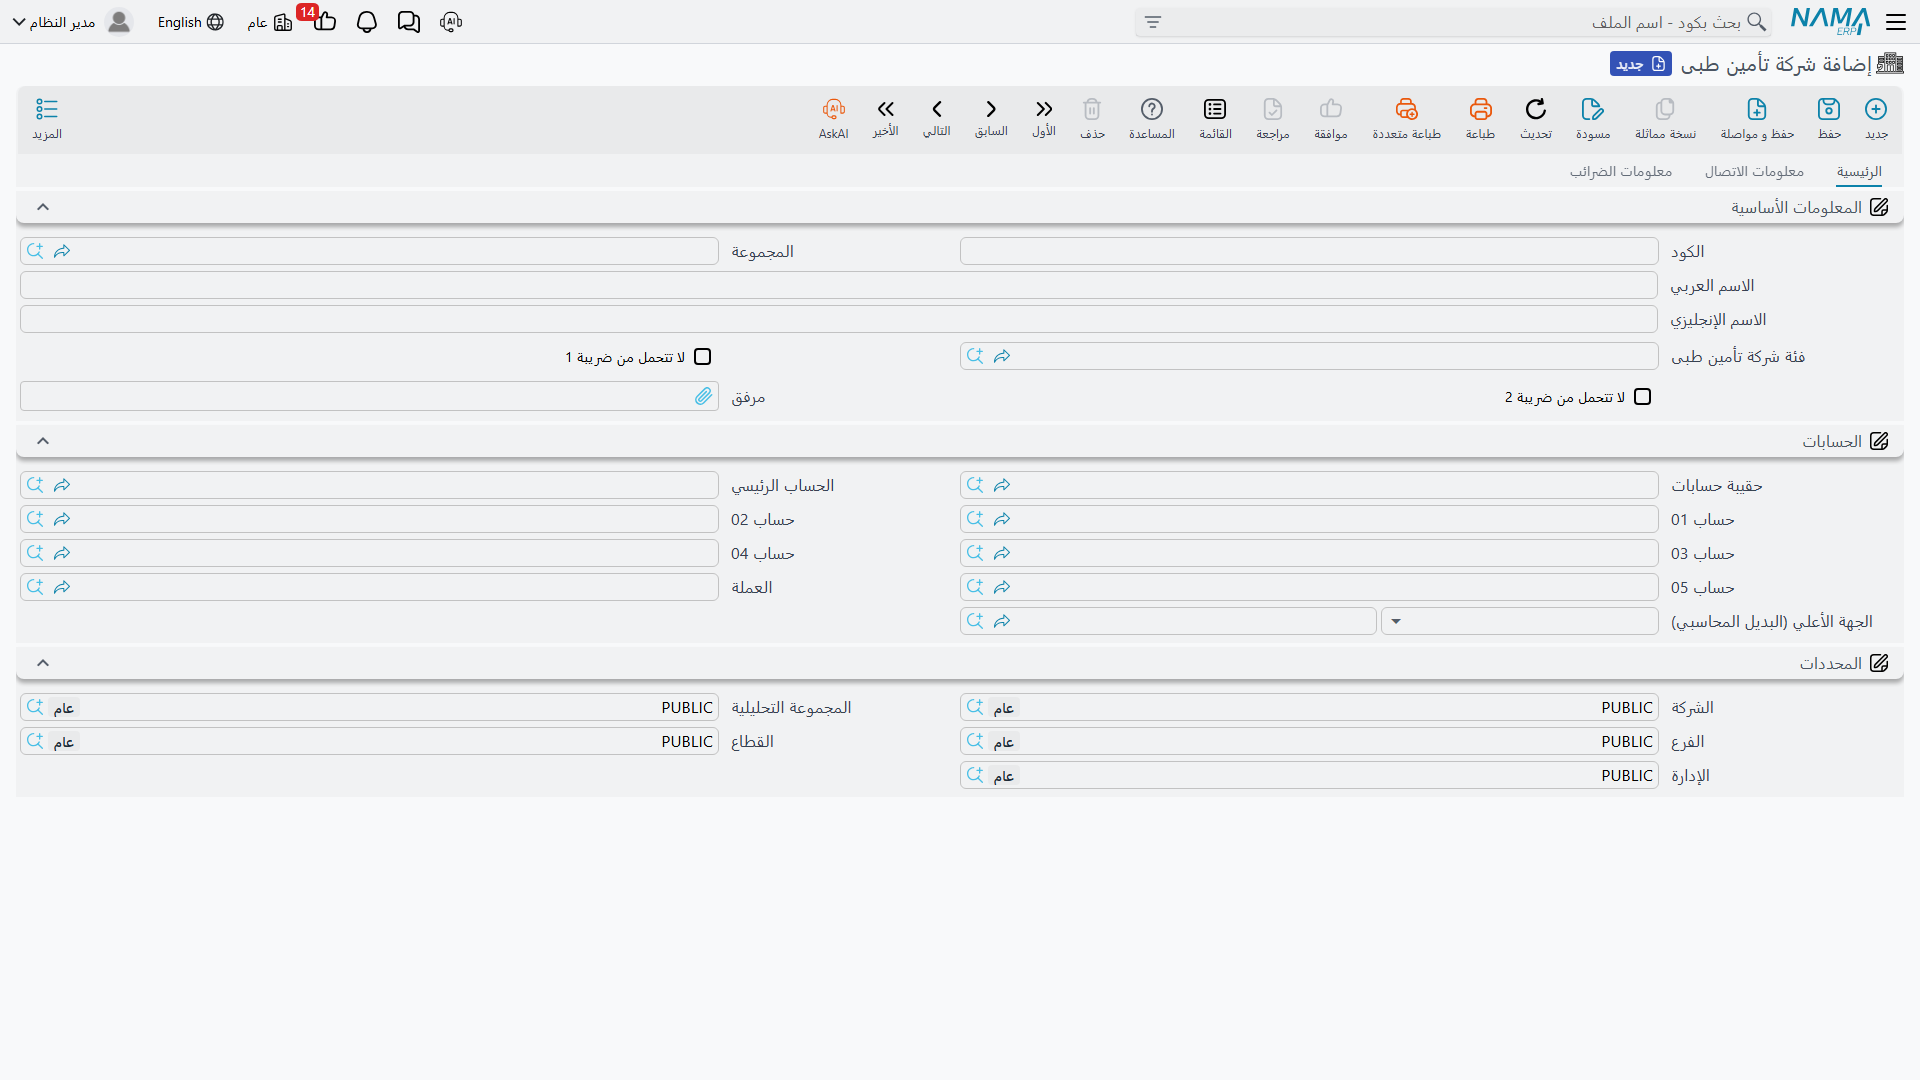The width and height of the screenshot is (1920, 1080).
Task: Click search icon in القطاع field
Action: [36, 741]
